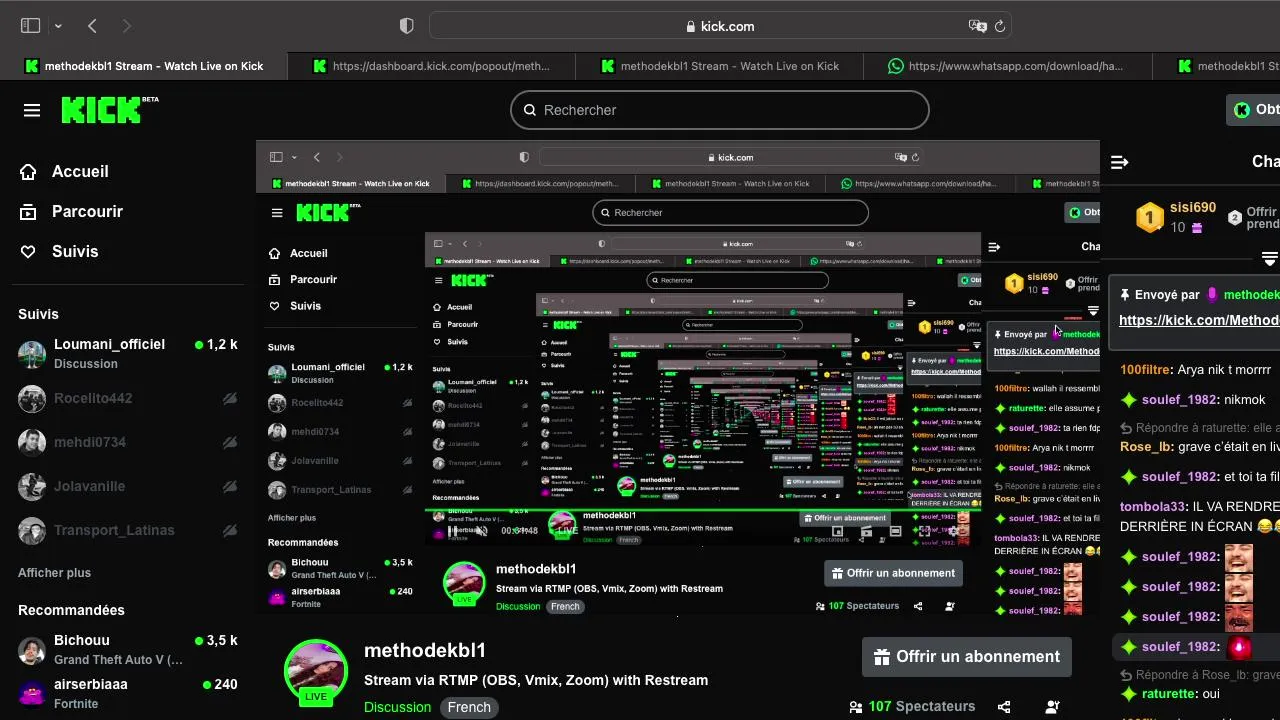Reload the page with the refresh icon

(999, 26)
